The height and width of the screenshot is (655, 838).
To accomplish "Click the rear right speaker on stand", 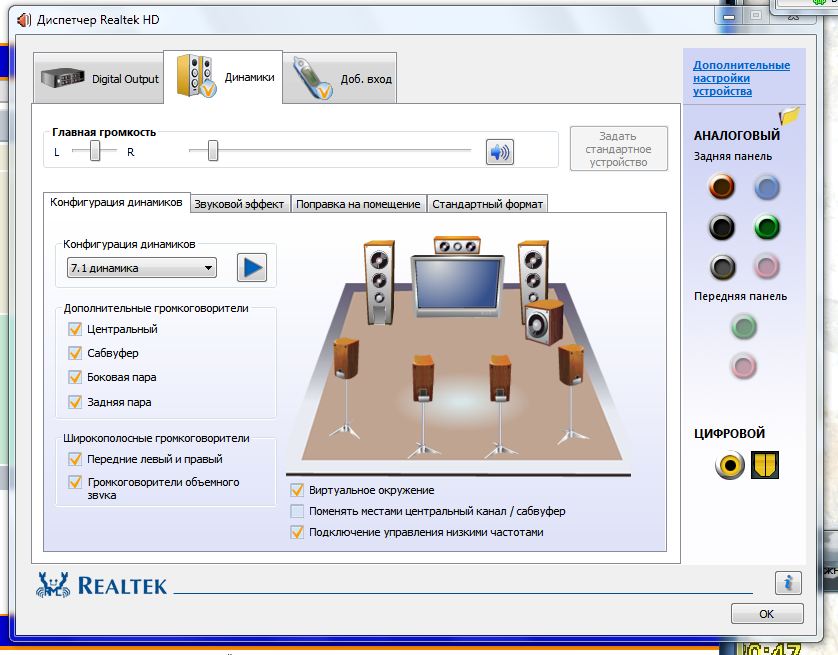I will click(x=500, y=406).
